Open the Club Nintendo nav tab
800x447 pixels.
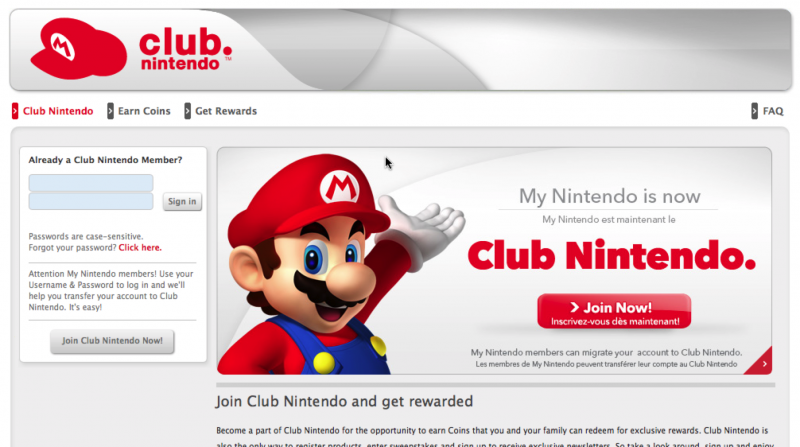coord(58,111)
